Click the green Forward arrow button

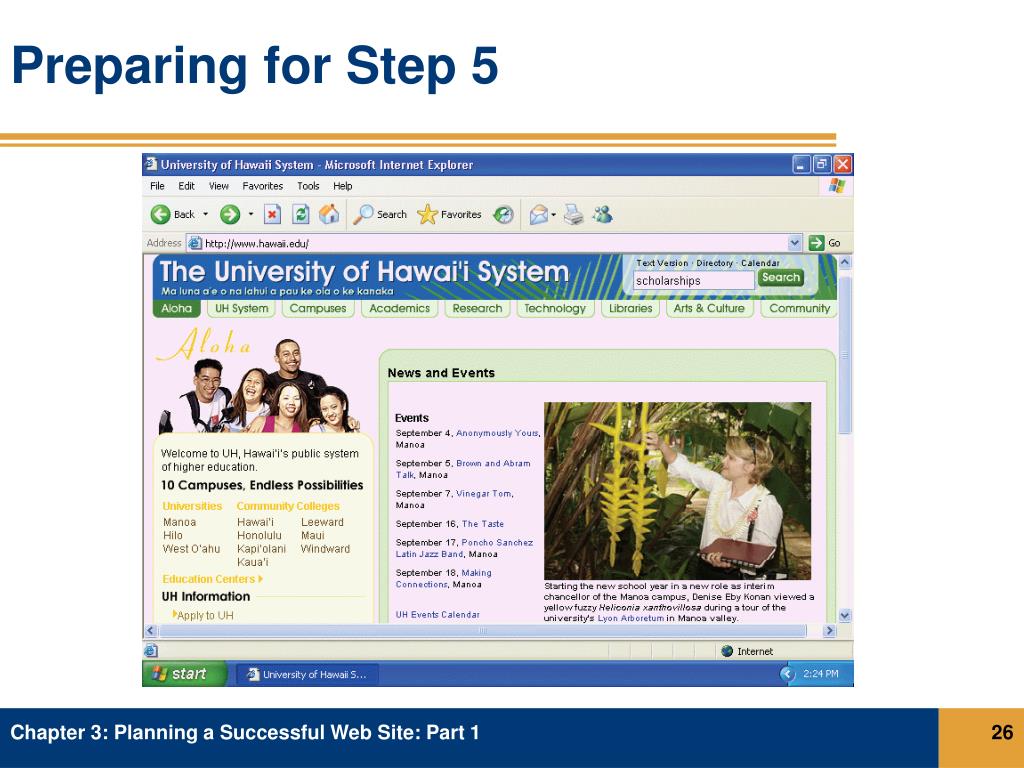(229, 214)
